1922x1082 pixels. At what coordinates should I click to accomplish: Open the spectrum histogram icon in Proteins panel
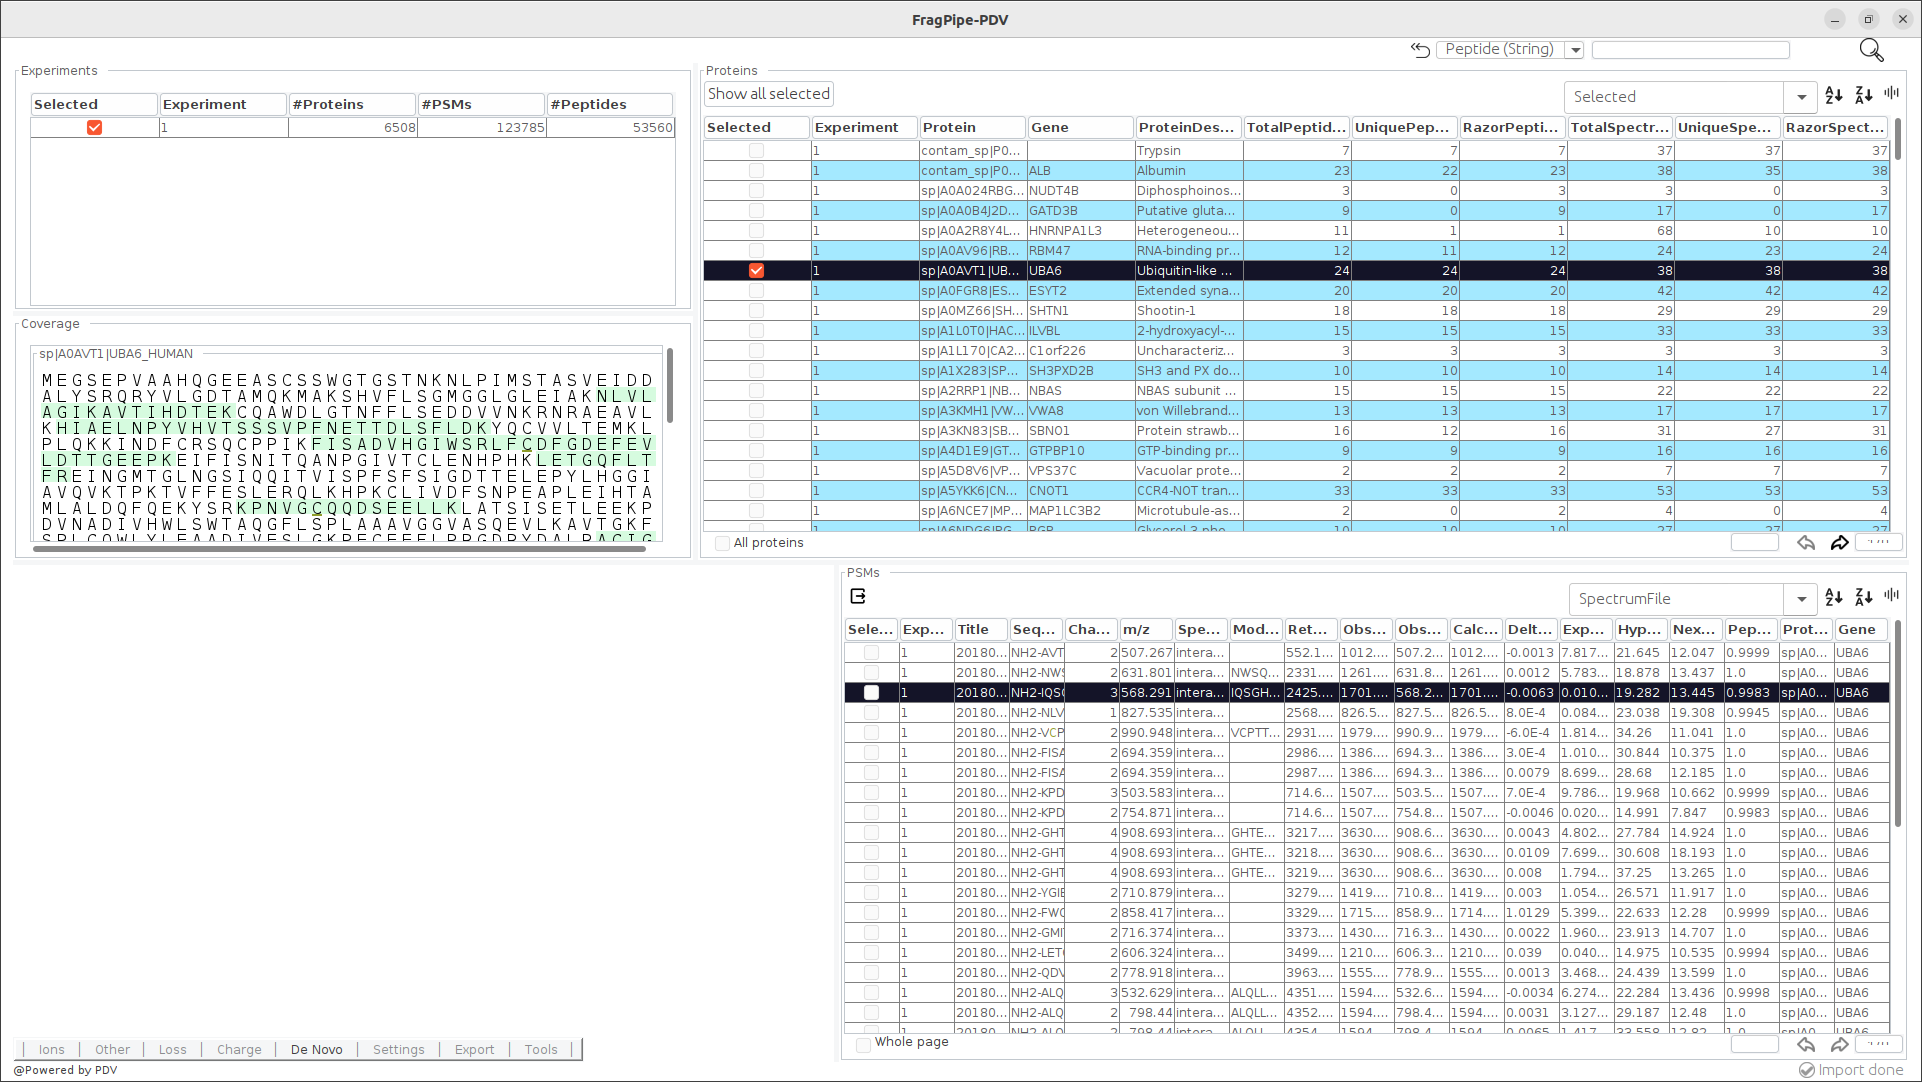tap(1891, 93)
